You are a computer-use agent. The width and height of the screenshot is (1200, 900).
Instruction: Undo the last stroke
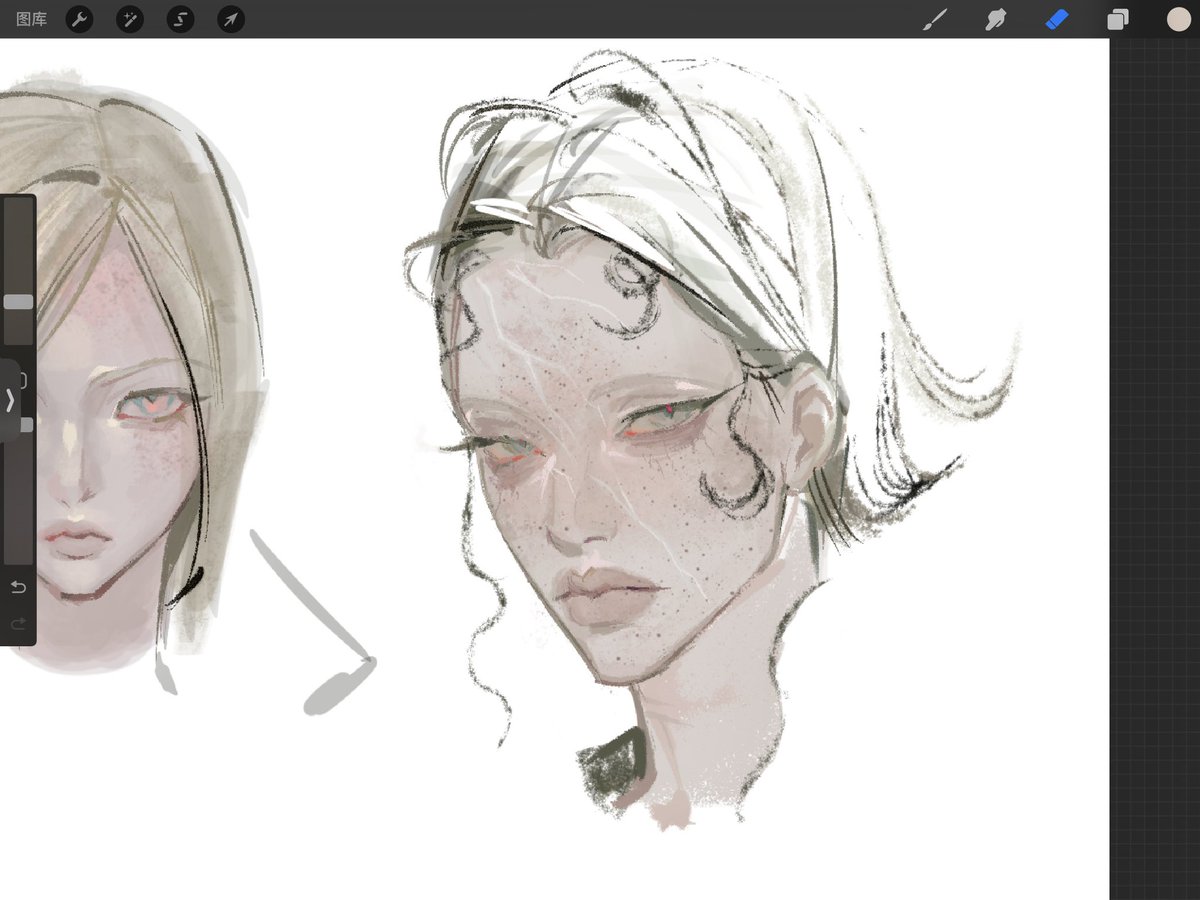click(x=18, y=586)
